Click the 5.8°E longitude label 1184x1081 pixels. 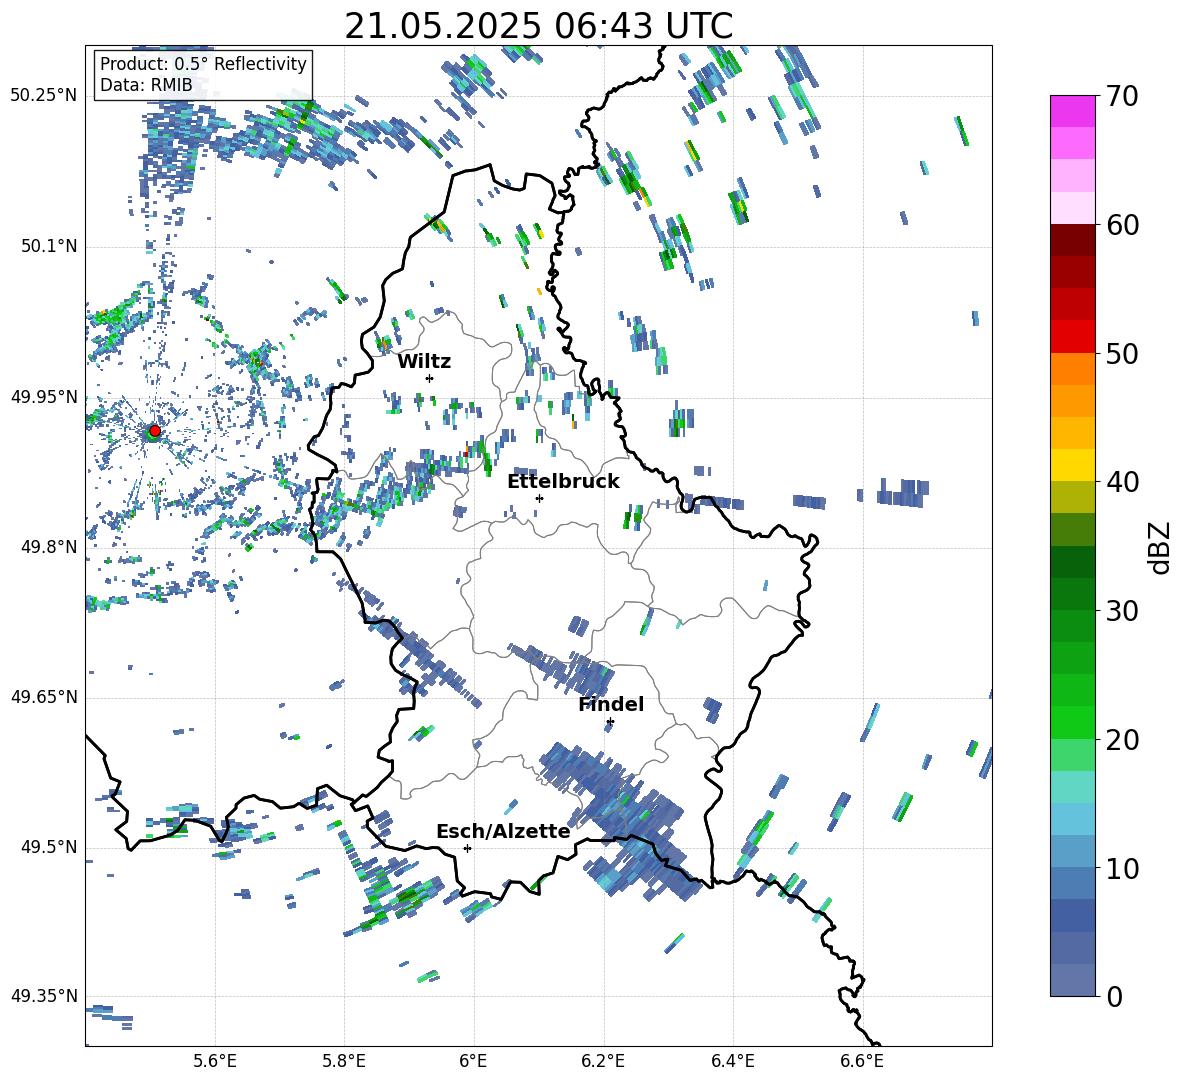pos(344,1061)
